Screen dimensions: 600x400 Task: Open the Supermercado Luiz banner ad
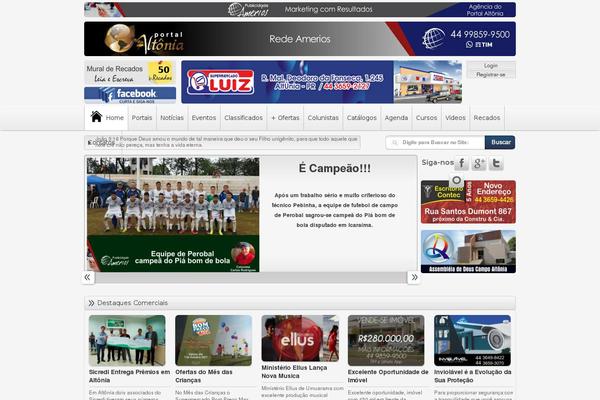click(322, 82)
